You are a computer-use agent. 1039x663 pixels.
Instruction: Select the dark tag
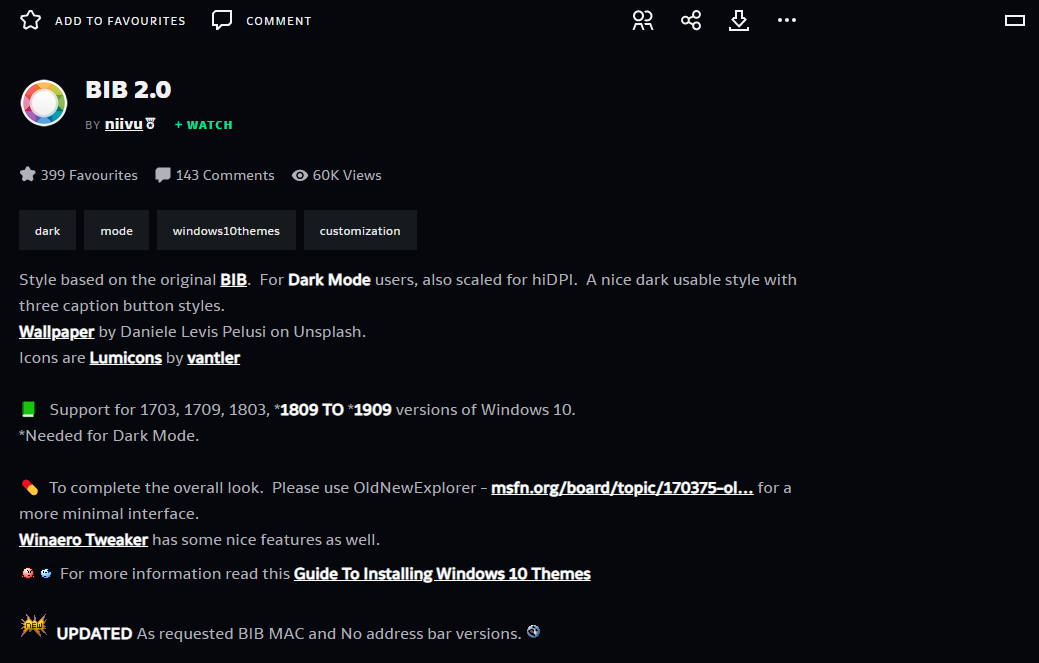(x=47, y=230)
